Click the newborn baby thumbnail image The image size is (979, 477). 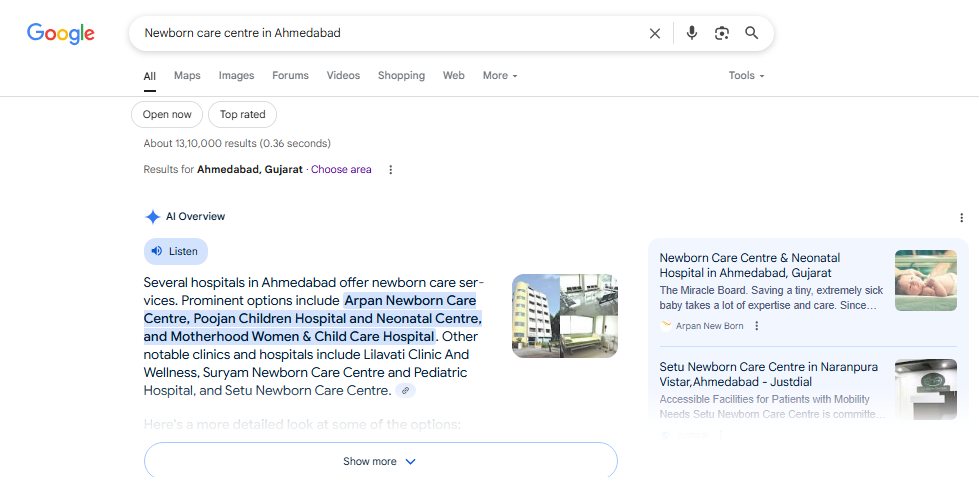[x=926, y=280]
